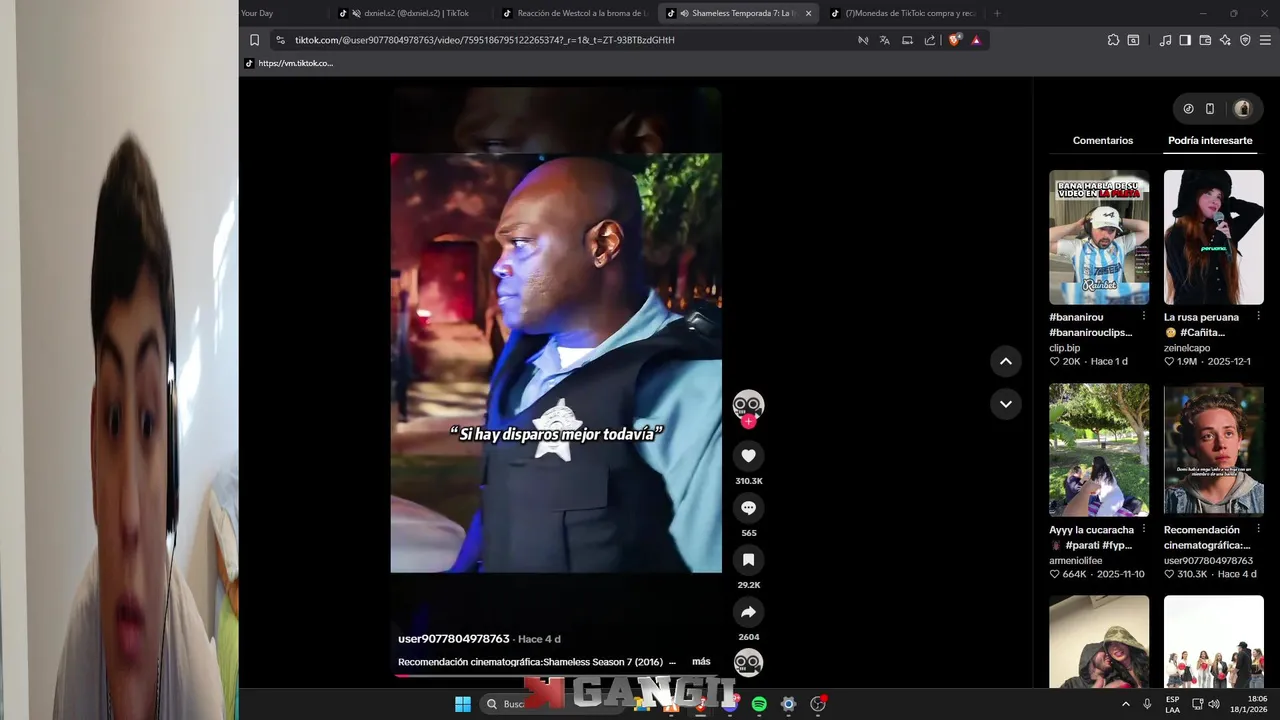Open the taskbar volume control
Image resolution: width=1280 pixels, height=720 pixels.
[x=1214, y=704]
